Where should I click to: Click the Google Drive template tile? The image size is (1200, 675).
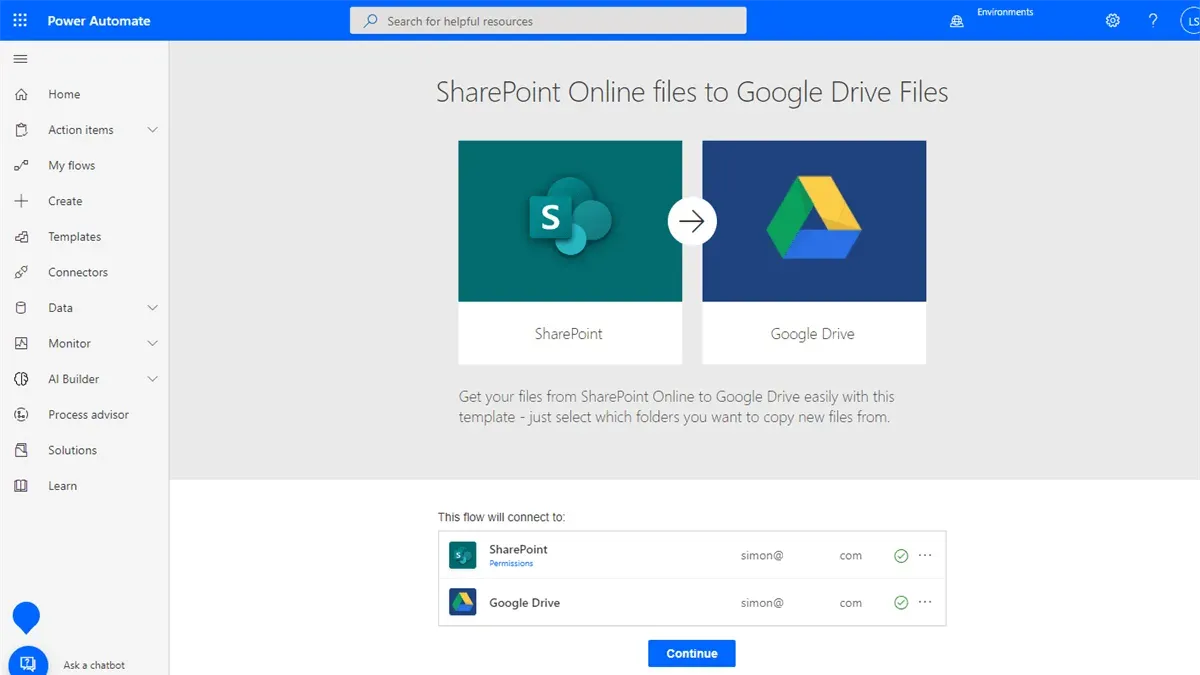(x=814, y=252)
